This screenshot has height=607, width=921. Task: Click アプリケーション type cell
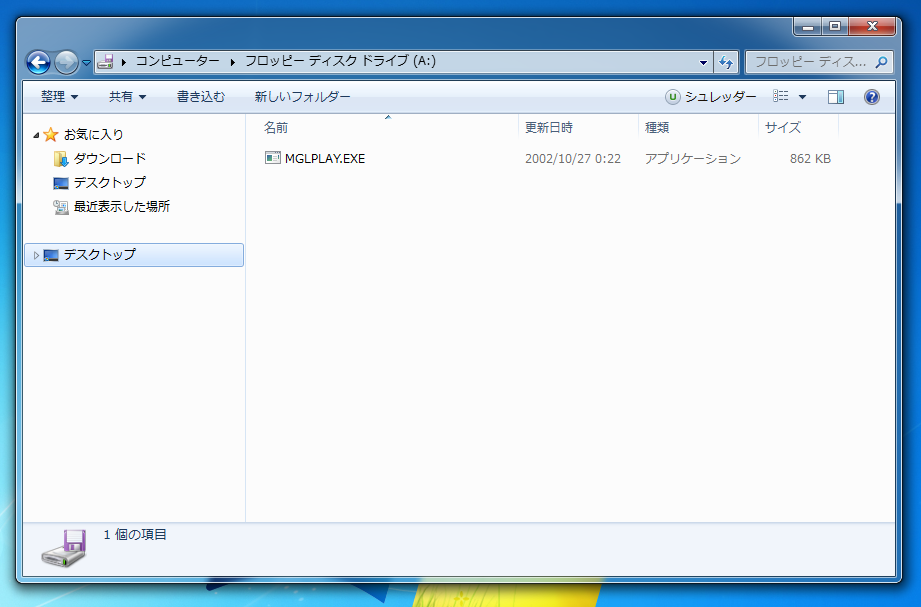[693, 159]
